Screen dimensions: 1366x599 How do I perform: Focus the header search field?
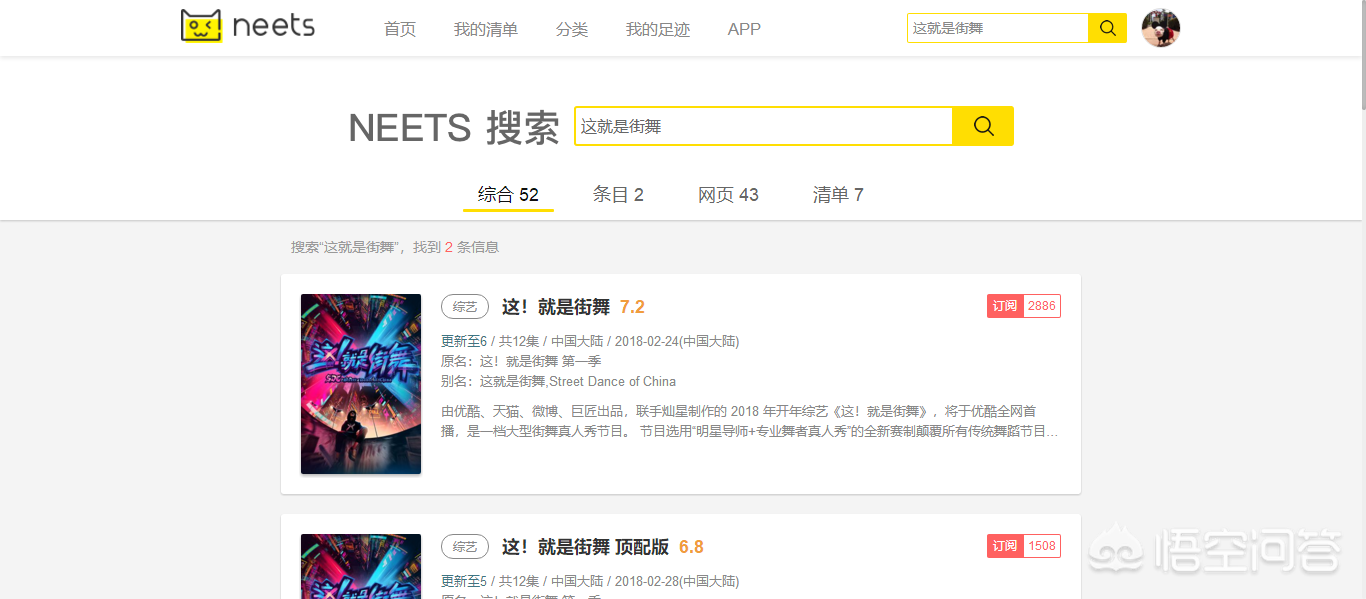[997, 28]
